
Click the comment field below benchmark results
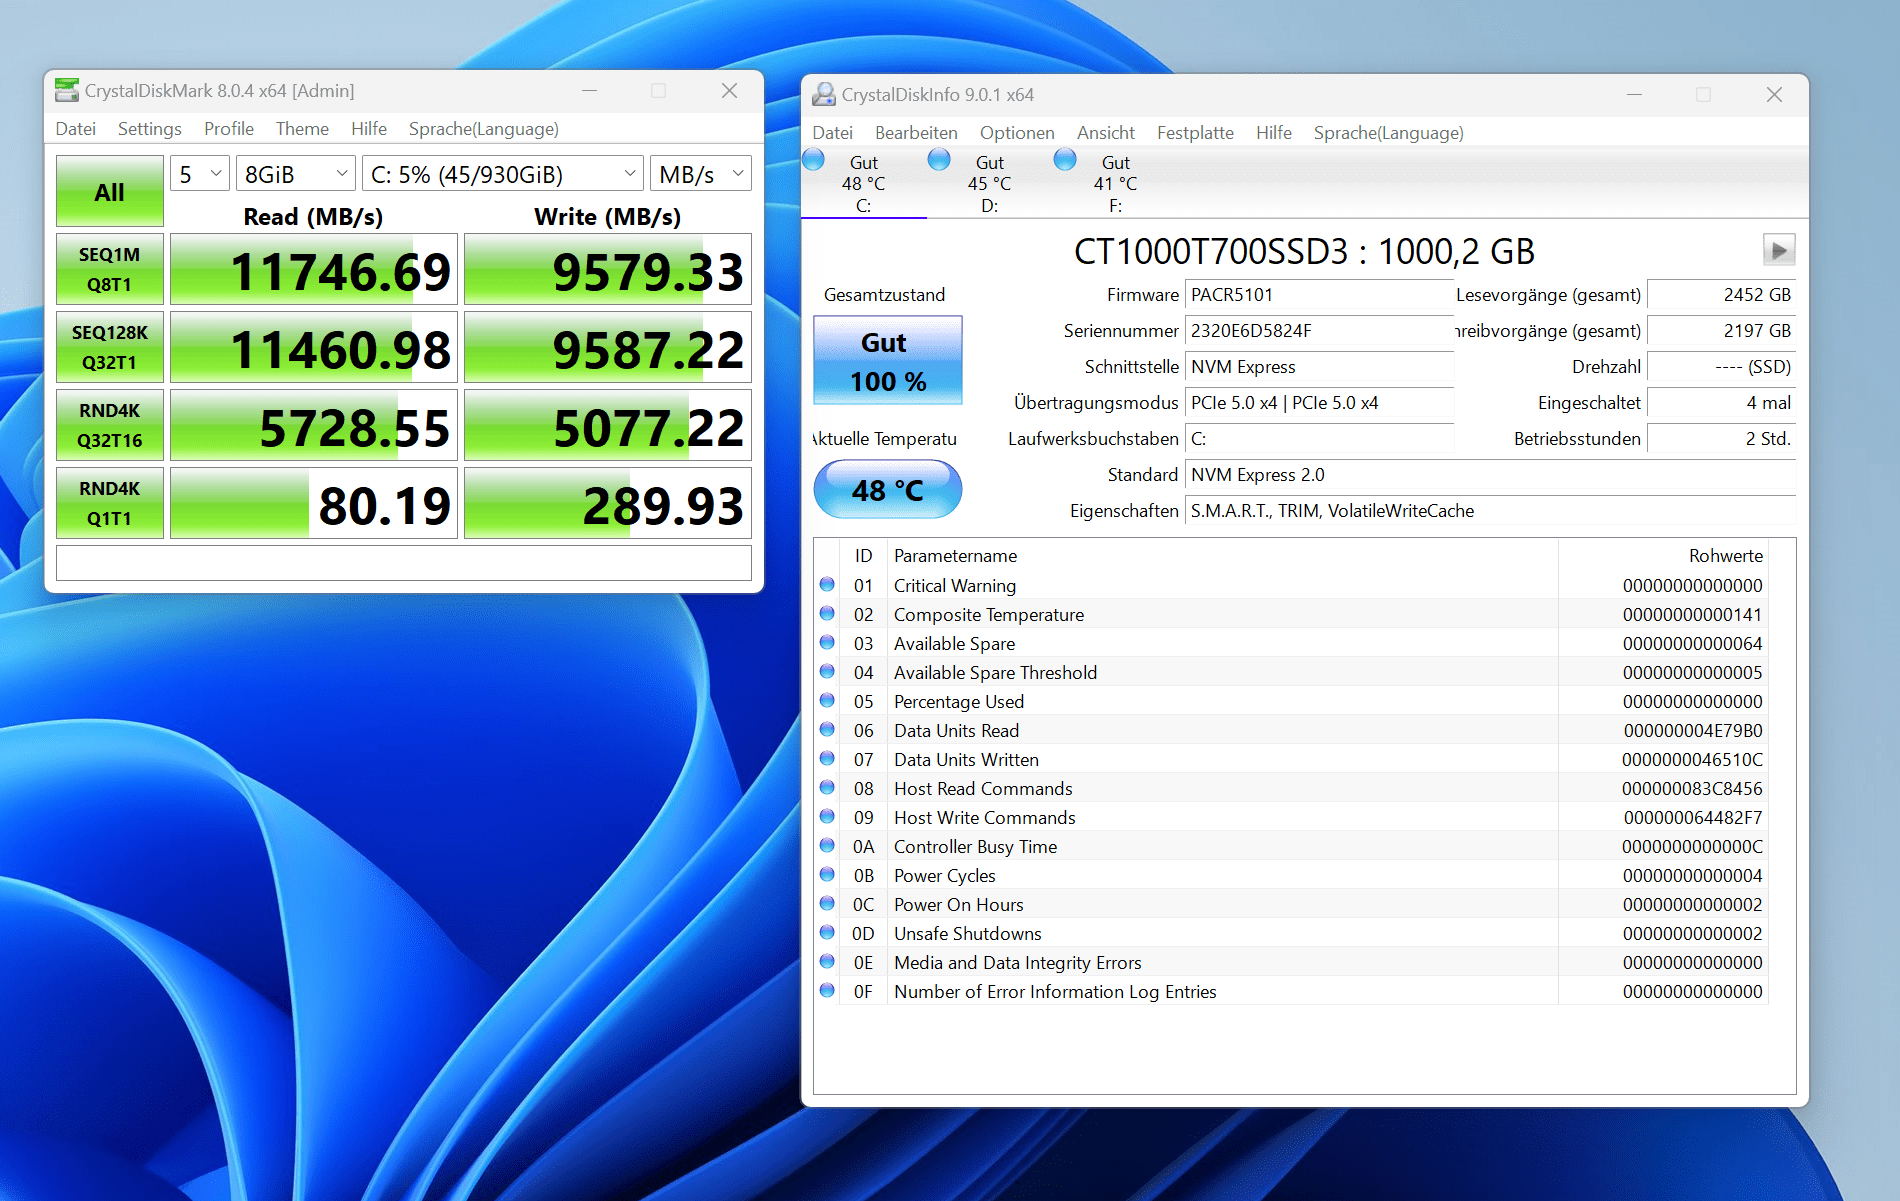(x=404, y=563)
